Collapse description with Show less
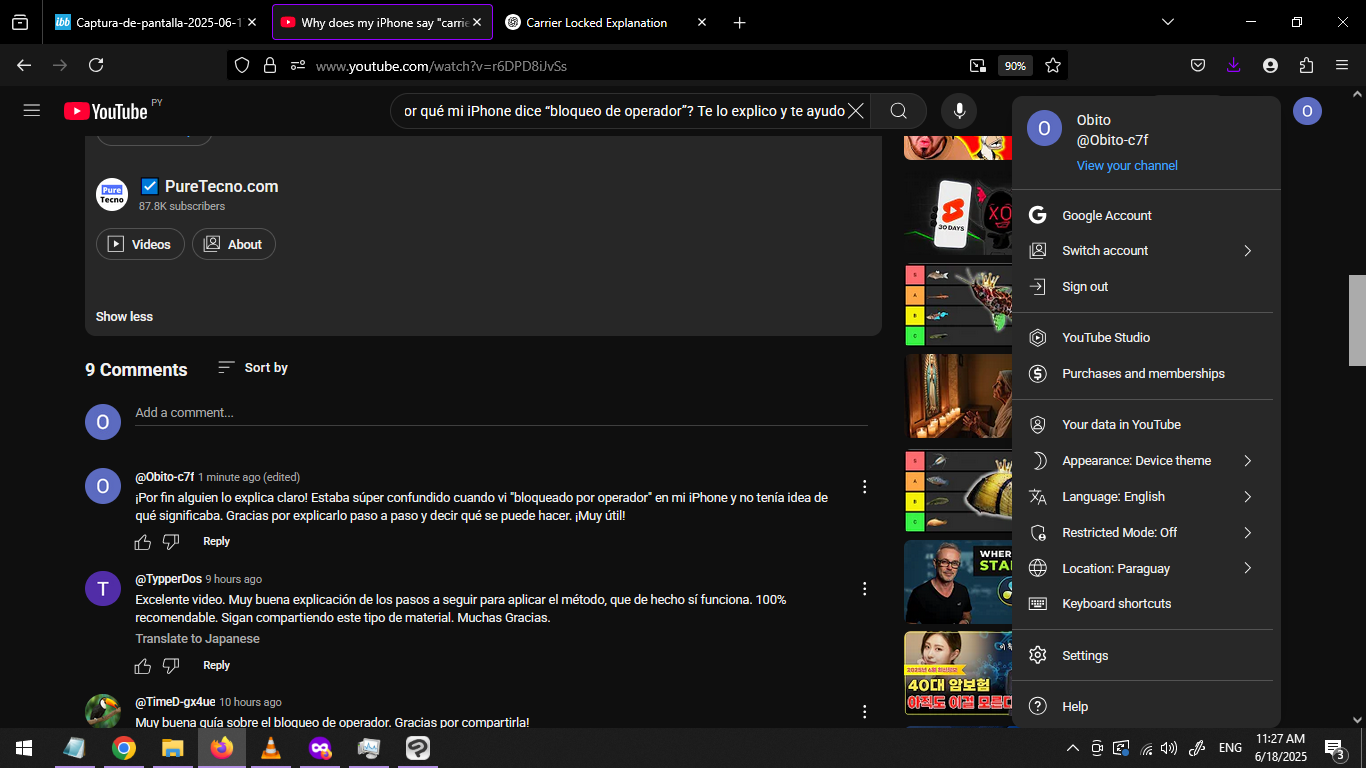 [x=124, y=317]
